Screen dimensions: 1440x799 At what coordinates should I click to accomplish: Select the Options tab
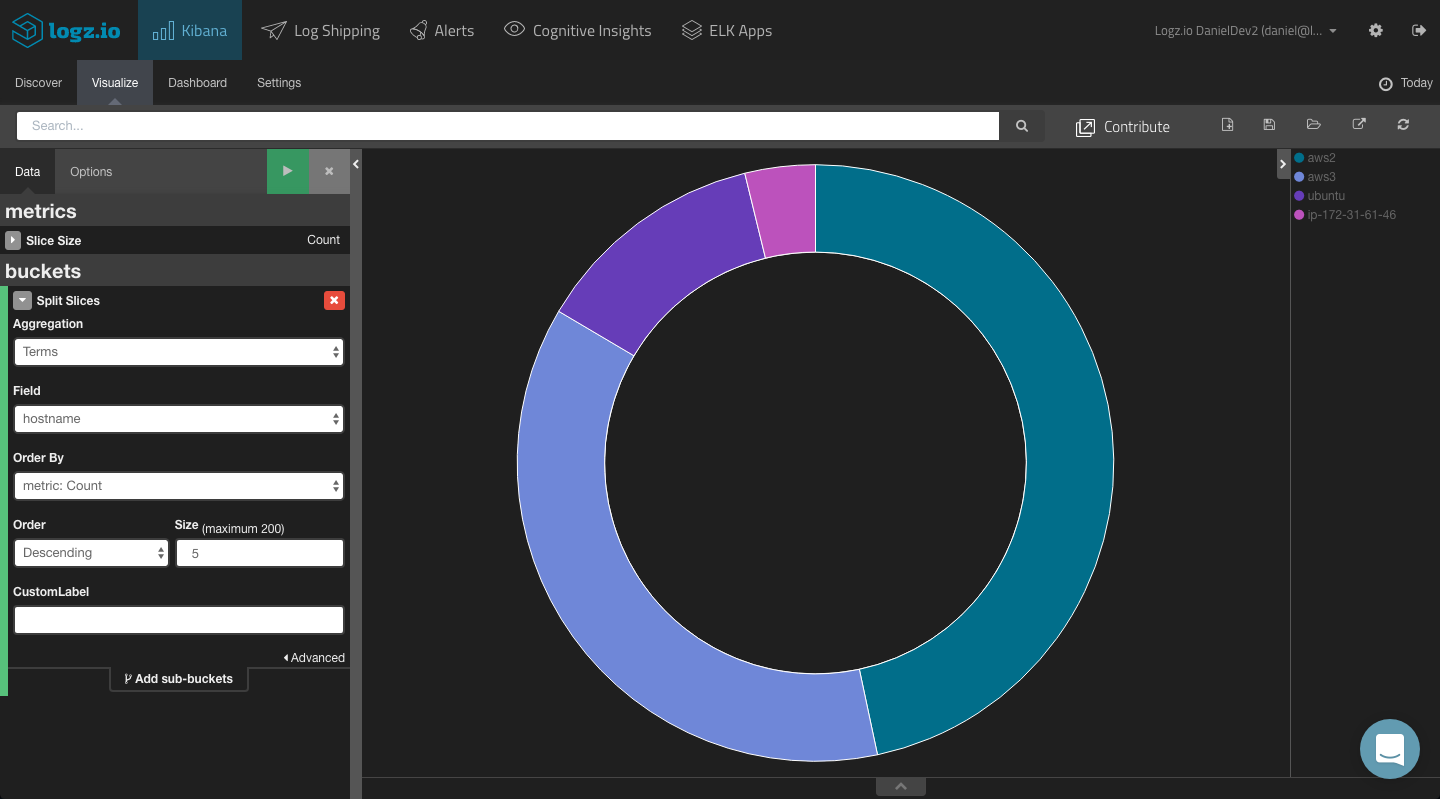pos(91,172)
